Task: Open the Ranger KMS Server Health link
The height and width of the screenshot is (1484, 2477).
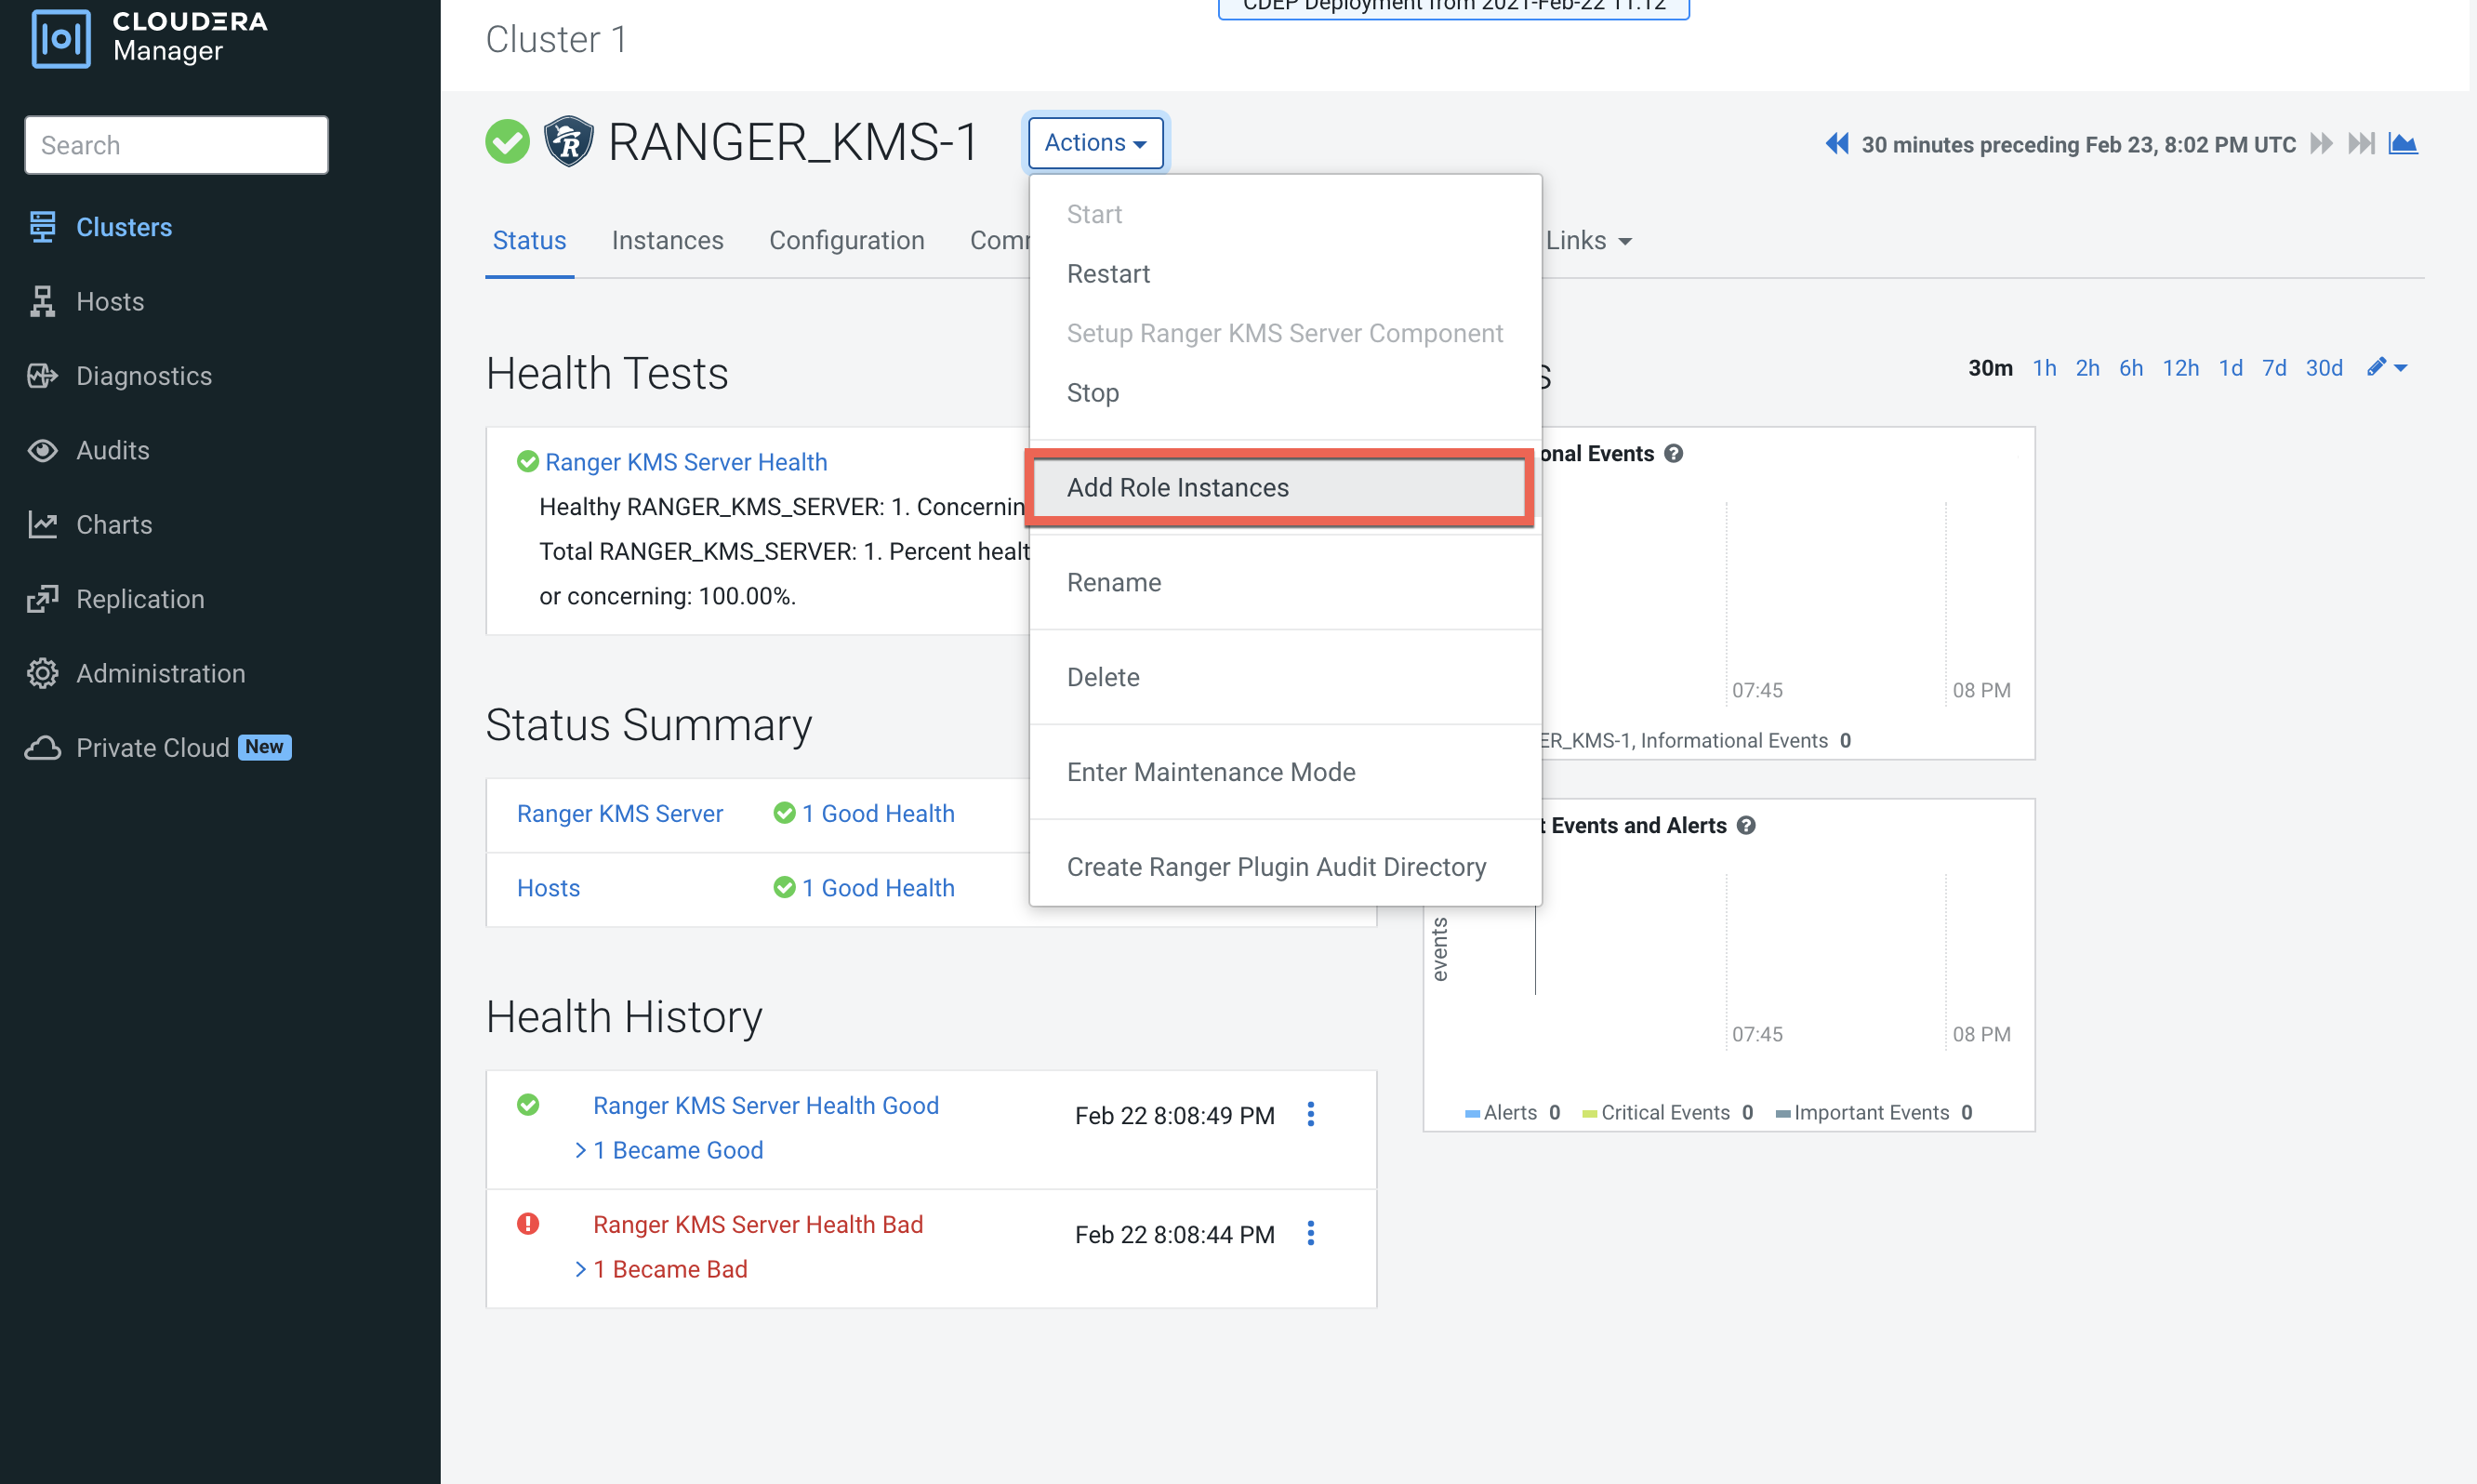Action: click(x=686, y=462)
